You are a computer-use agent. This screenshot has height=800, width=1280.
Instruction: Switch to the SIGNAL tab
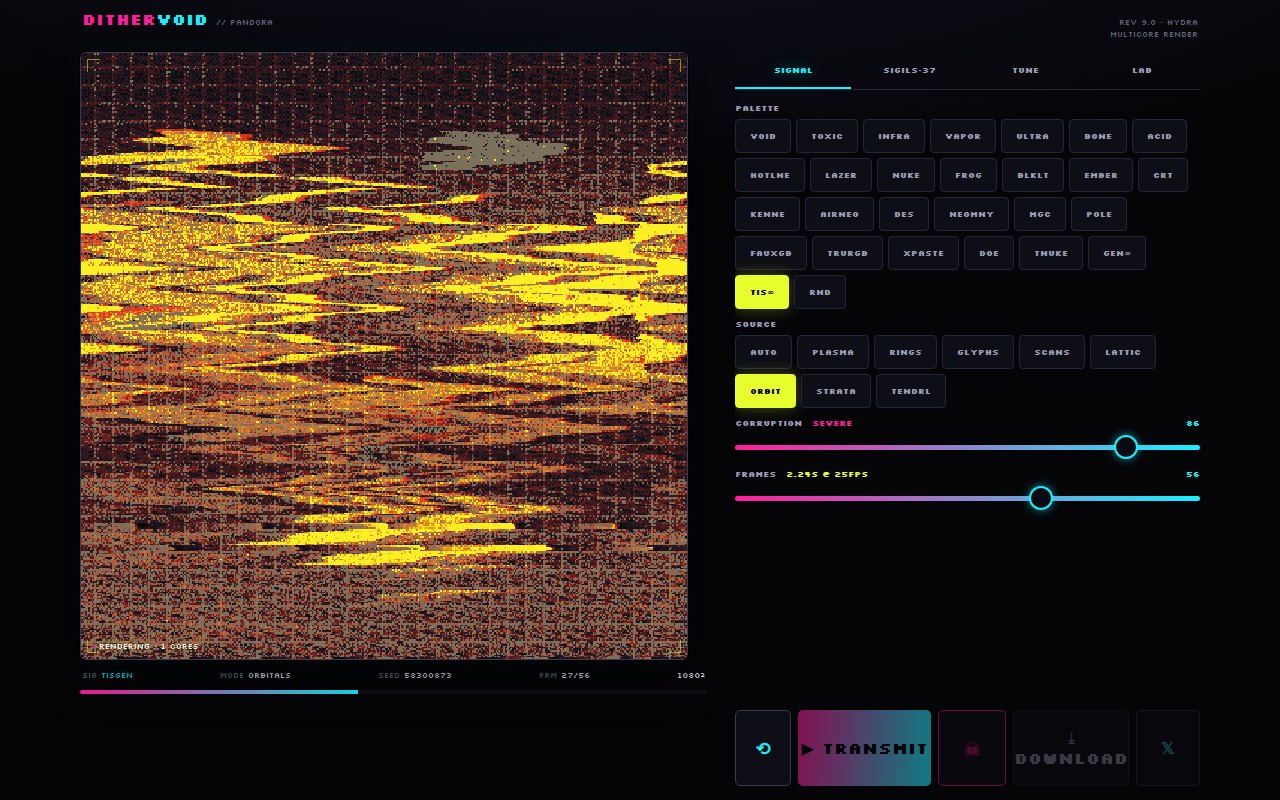click(793, 71)
